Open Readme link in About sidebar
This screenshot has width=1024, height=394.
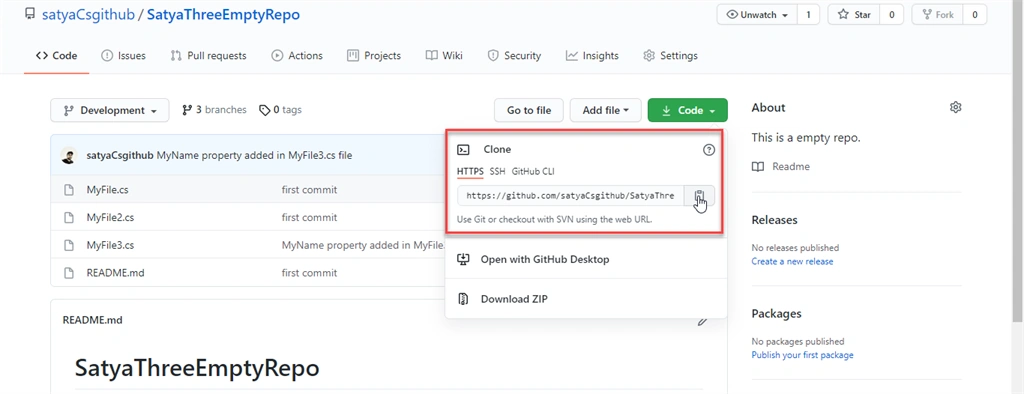(791, 167)
